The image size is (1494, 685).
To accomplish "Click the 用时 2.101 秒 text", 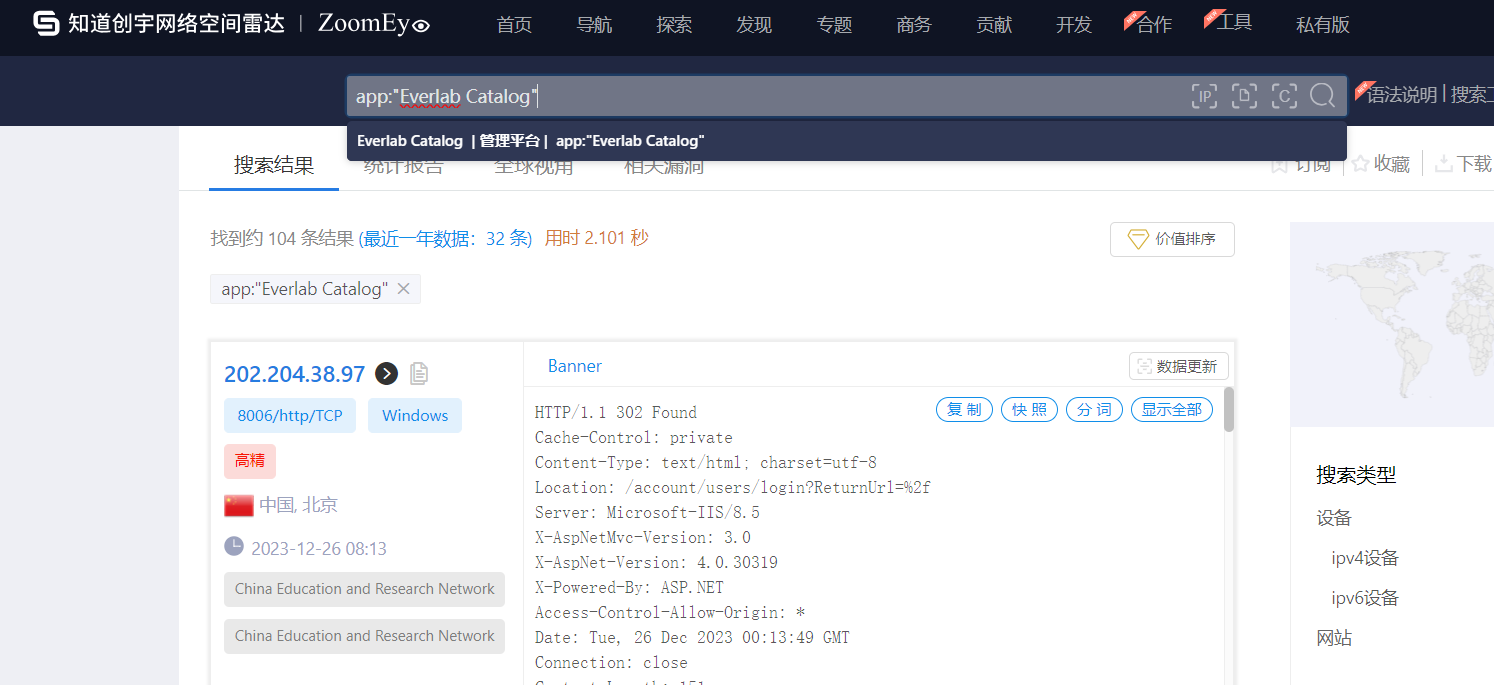I will (597, 238).
